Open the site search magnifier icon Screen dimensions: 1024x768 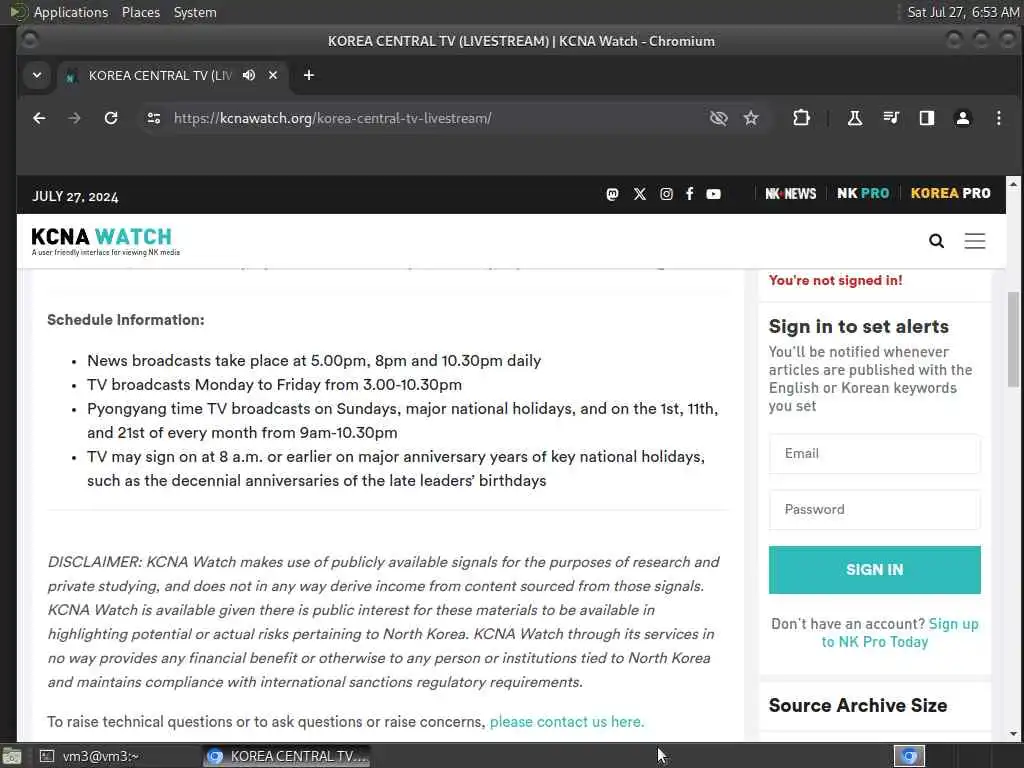pos(936,241)
